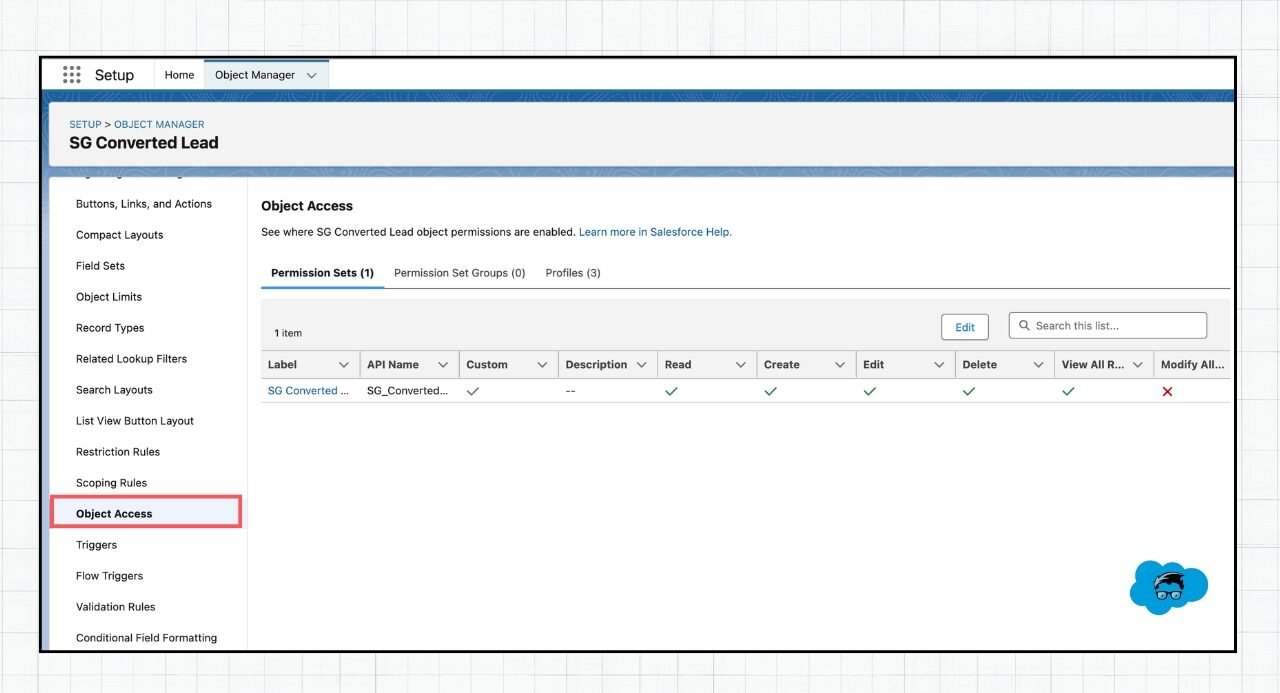Open the Custom column menu chevron

tap(542, 365)
